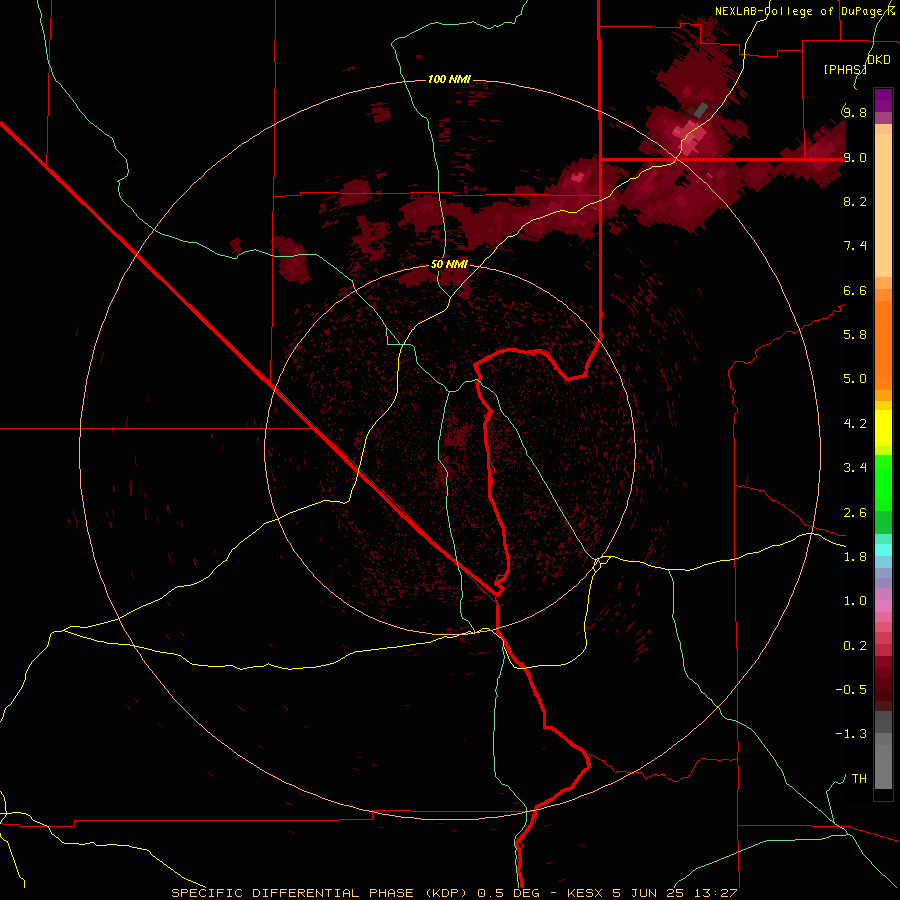The height and width of the screenshot is (900, 900).
Task: Click the 1.8 color scale value
Action: 855,557
